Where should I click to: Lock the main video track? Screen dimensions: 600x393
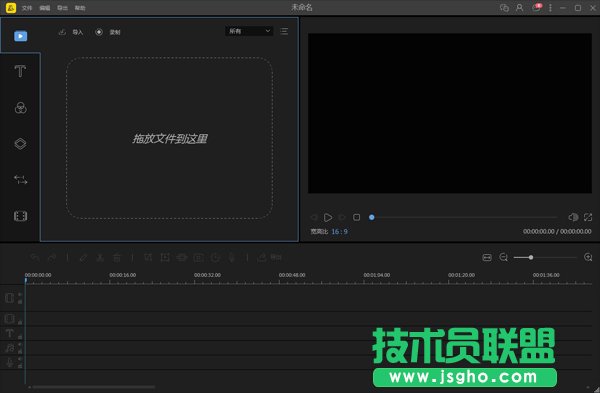coord(20,302)
